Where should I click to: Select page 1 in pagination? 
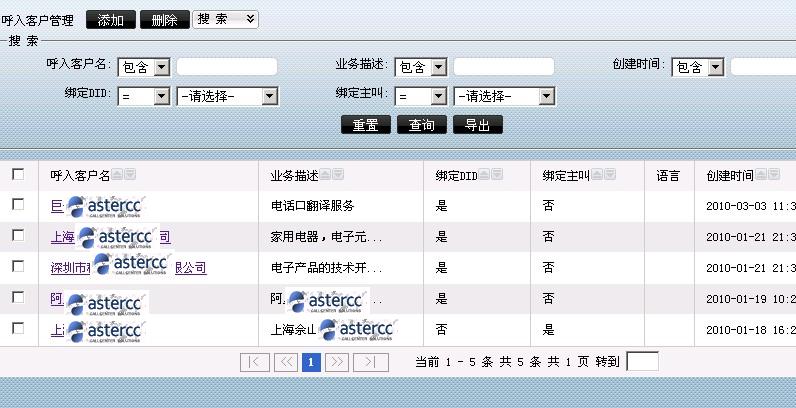(x=311, y=362)
